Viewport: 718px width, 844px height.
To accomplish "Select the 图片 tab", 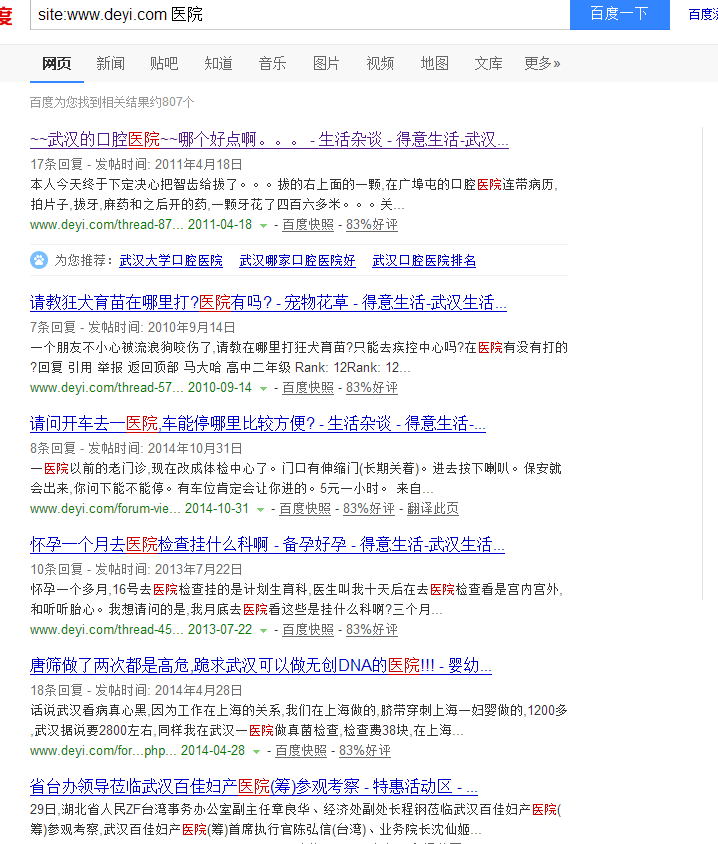I will click(x=326, y=64).
